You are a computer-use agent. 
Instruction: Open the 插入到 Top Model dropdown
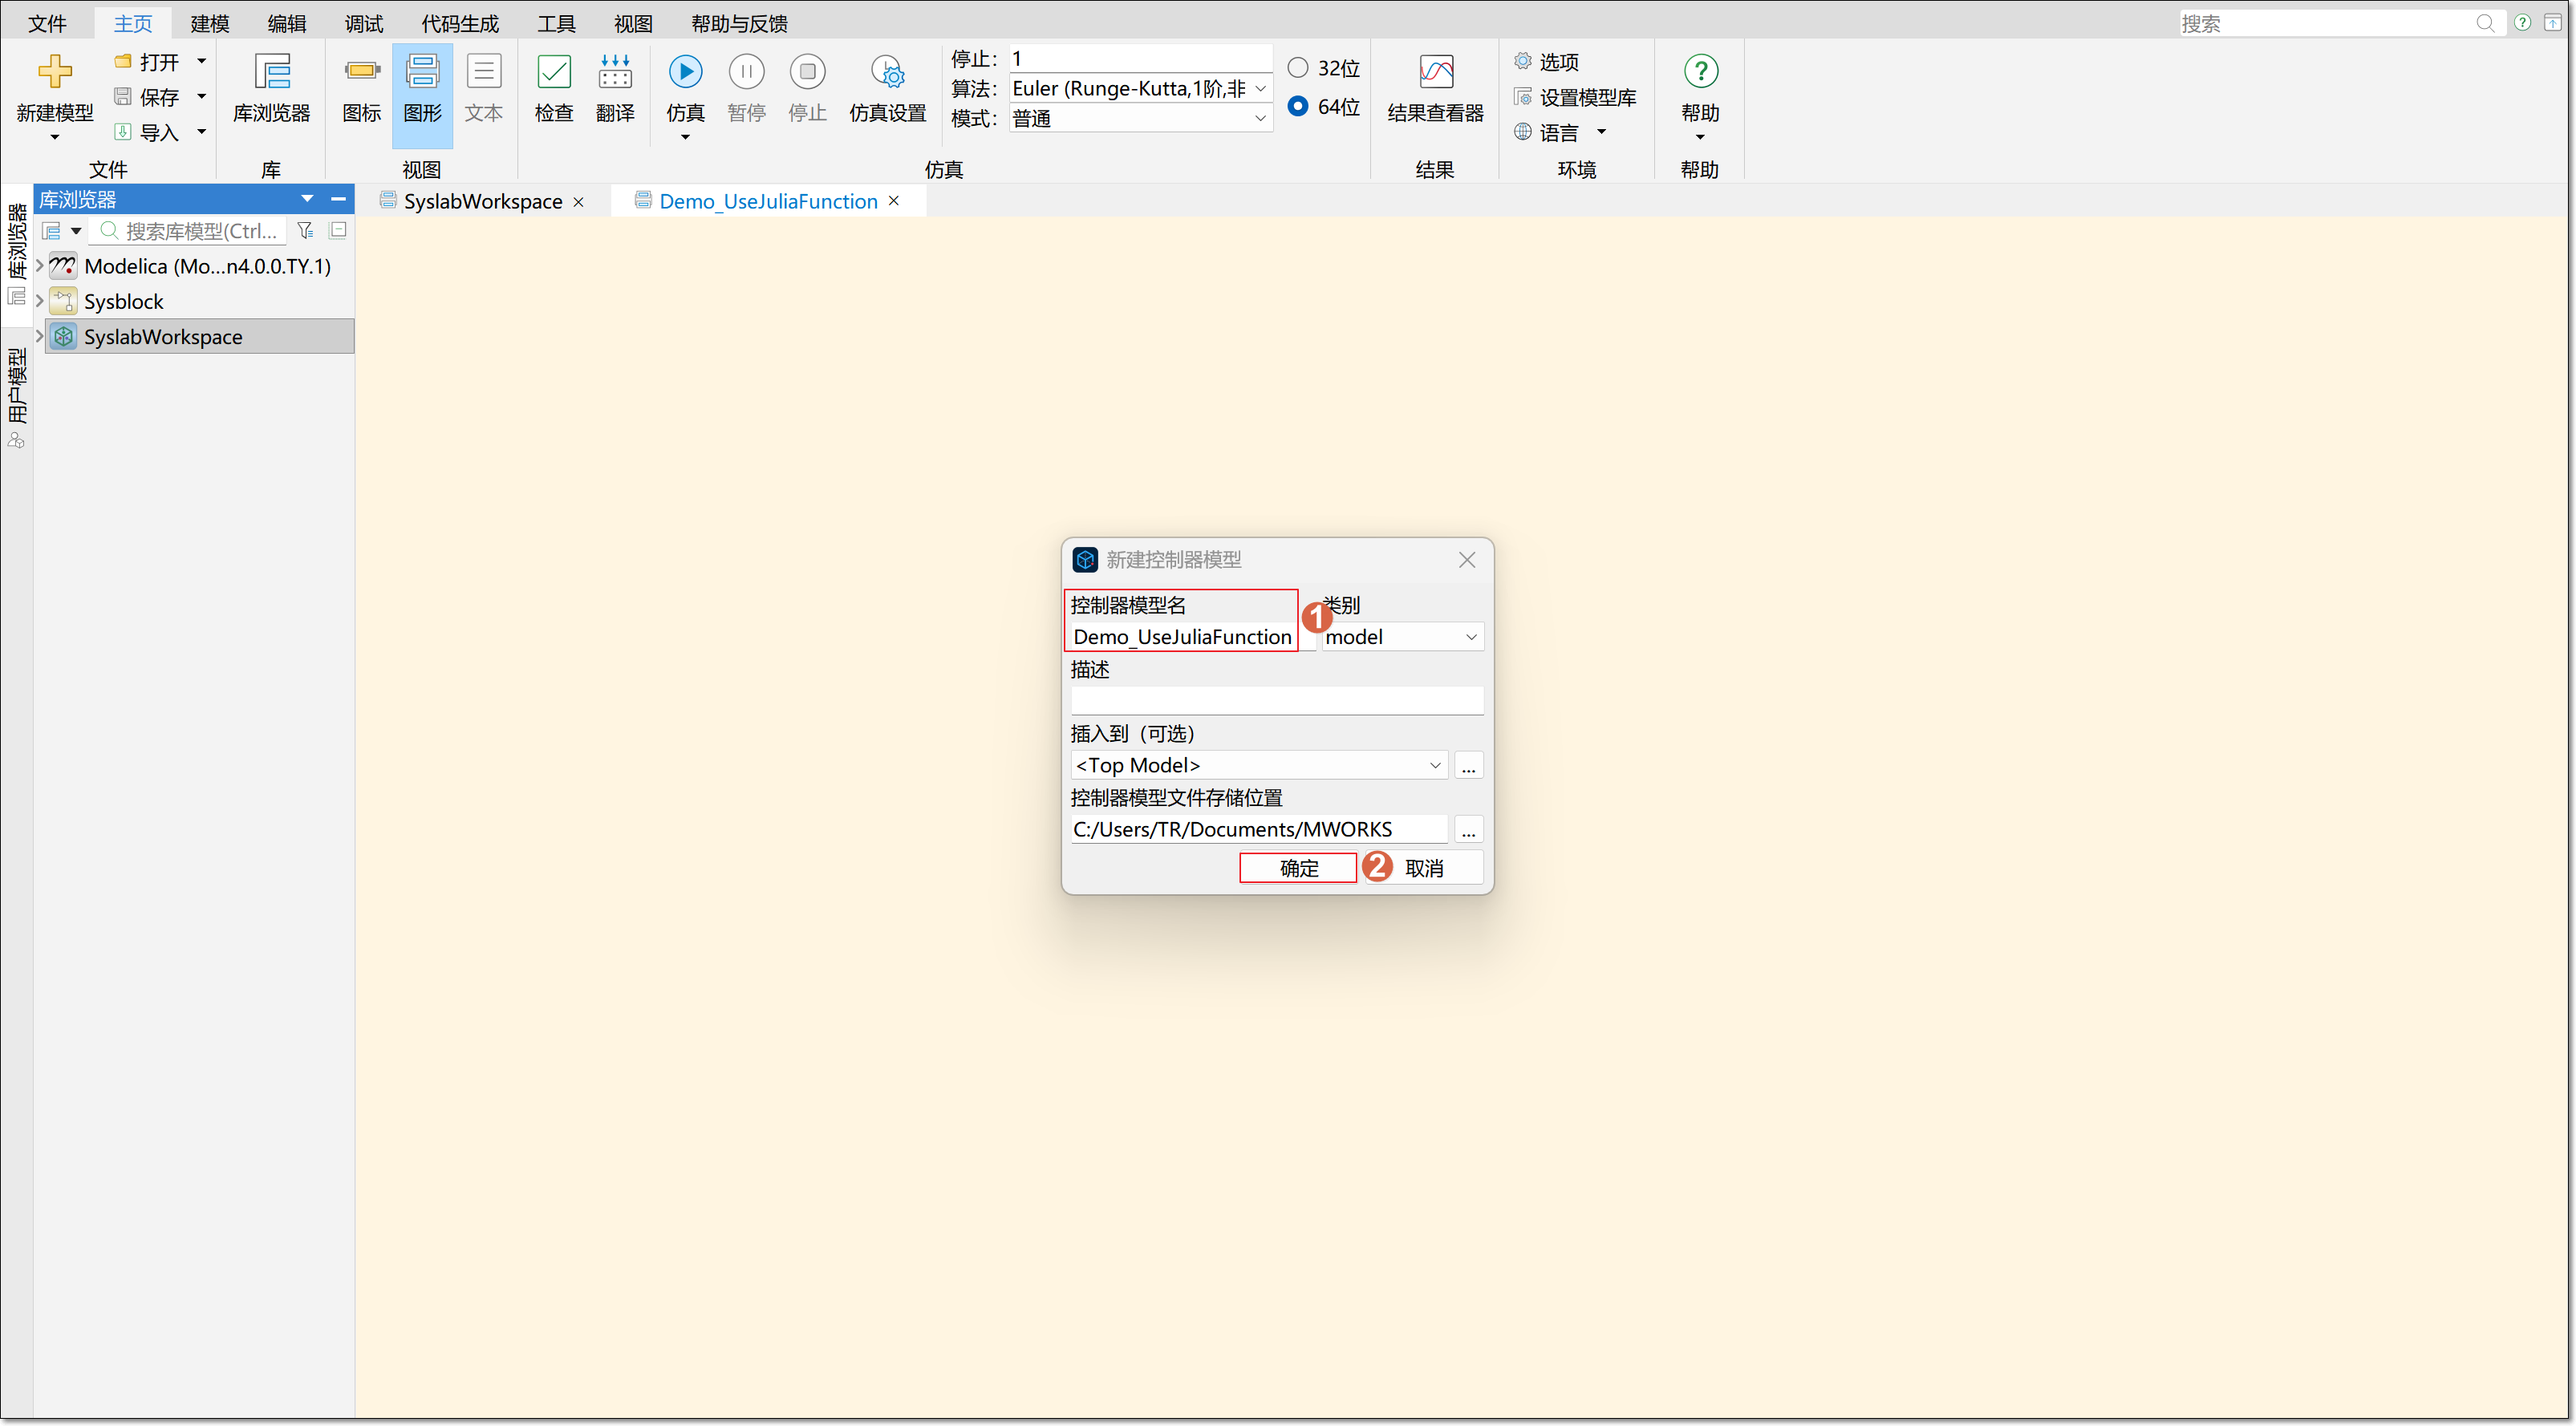pos(1258,765)
